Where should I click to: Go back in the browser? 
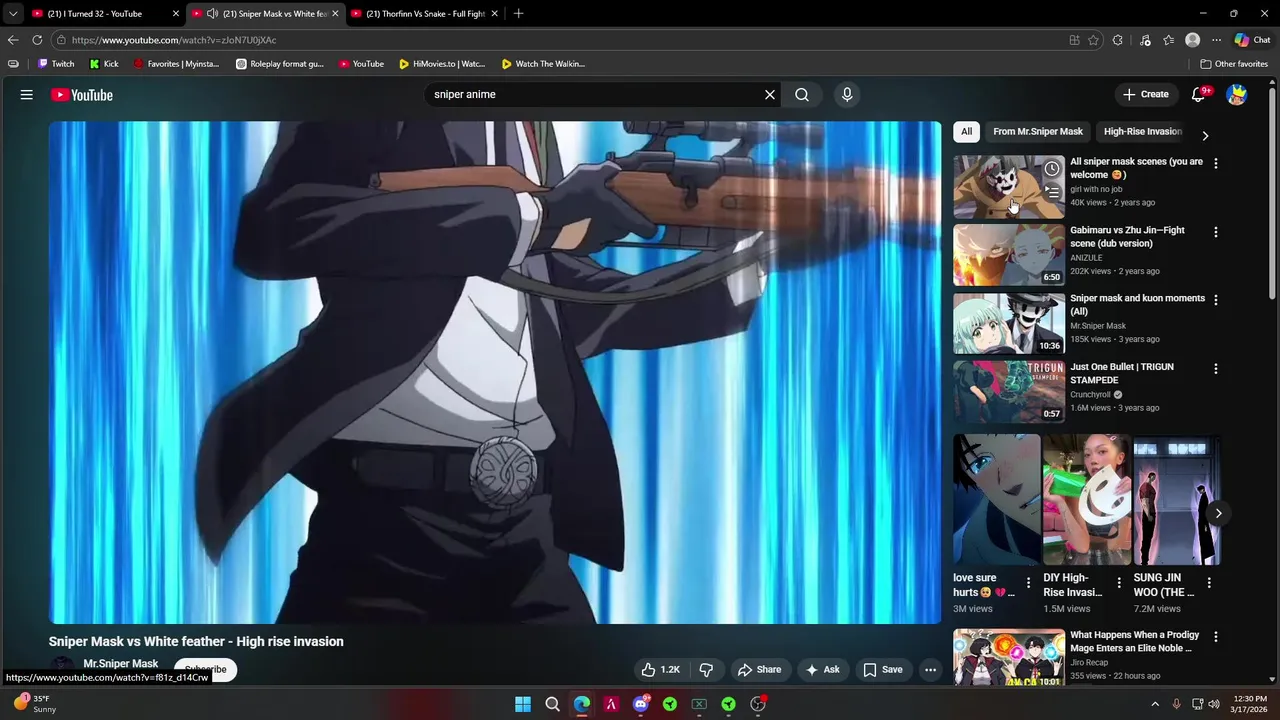(x=12, y=40)
